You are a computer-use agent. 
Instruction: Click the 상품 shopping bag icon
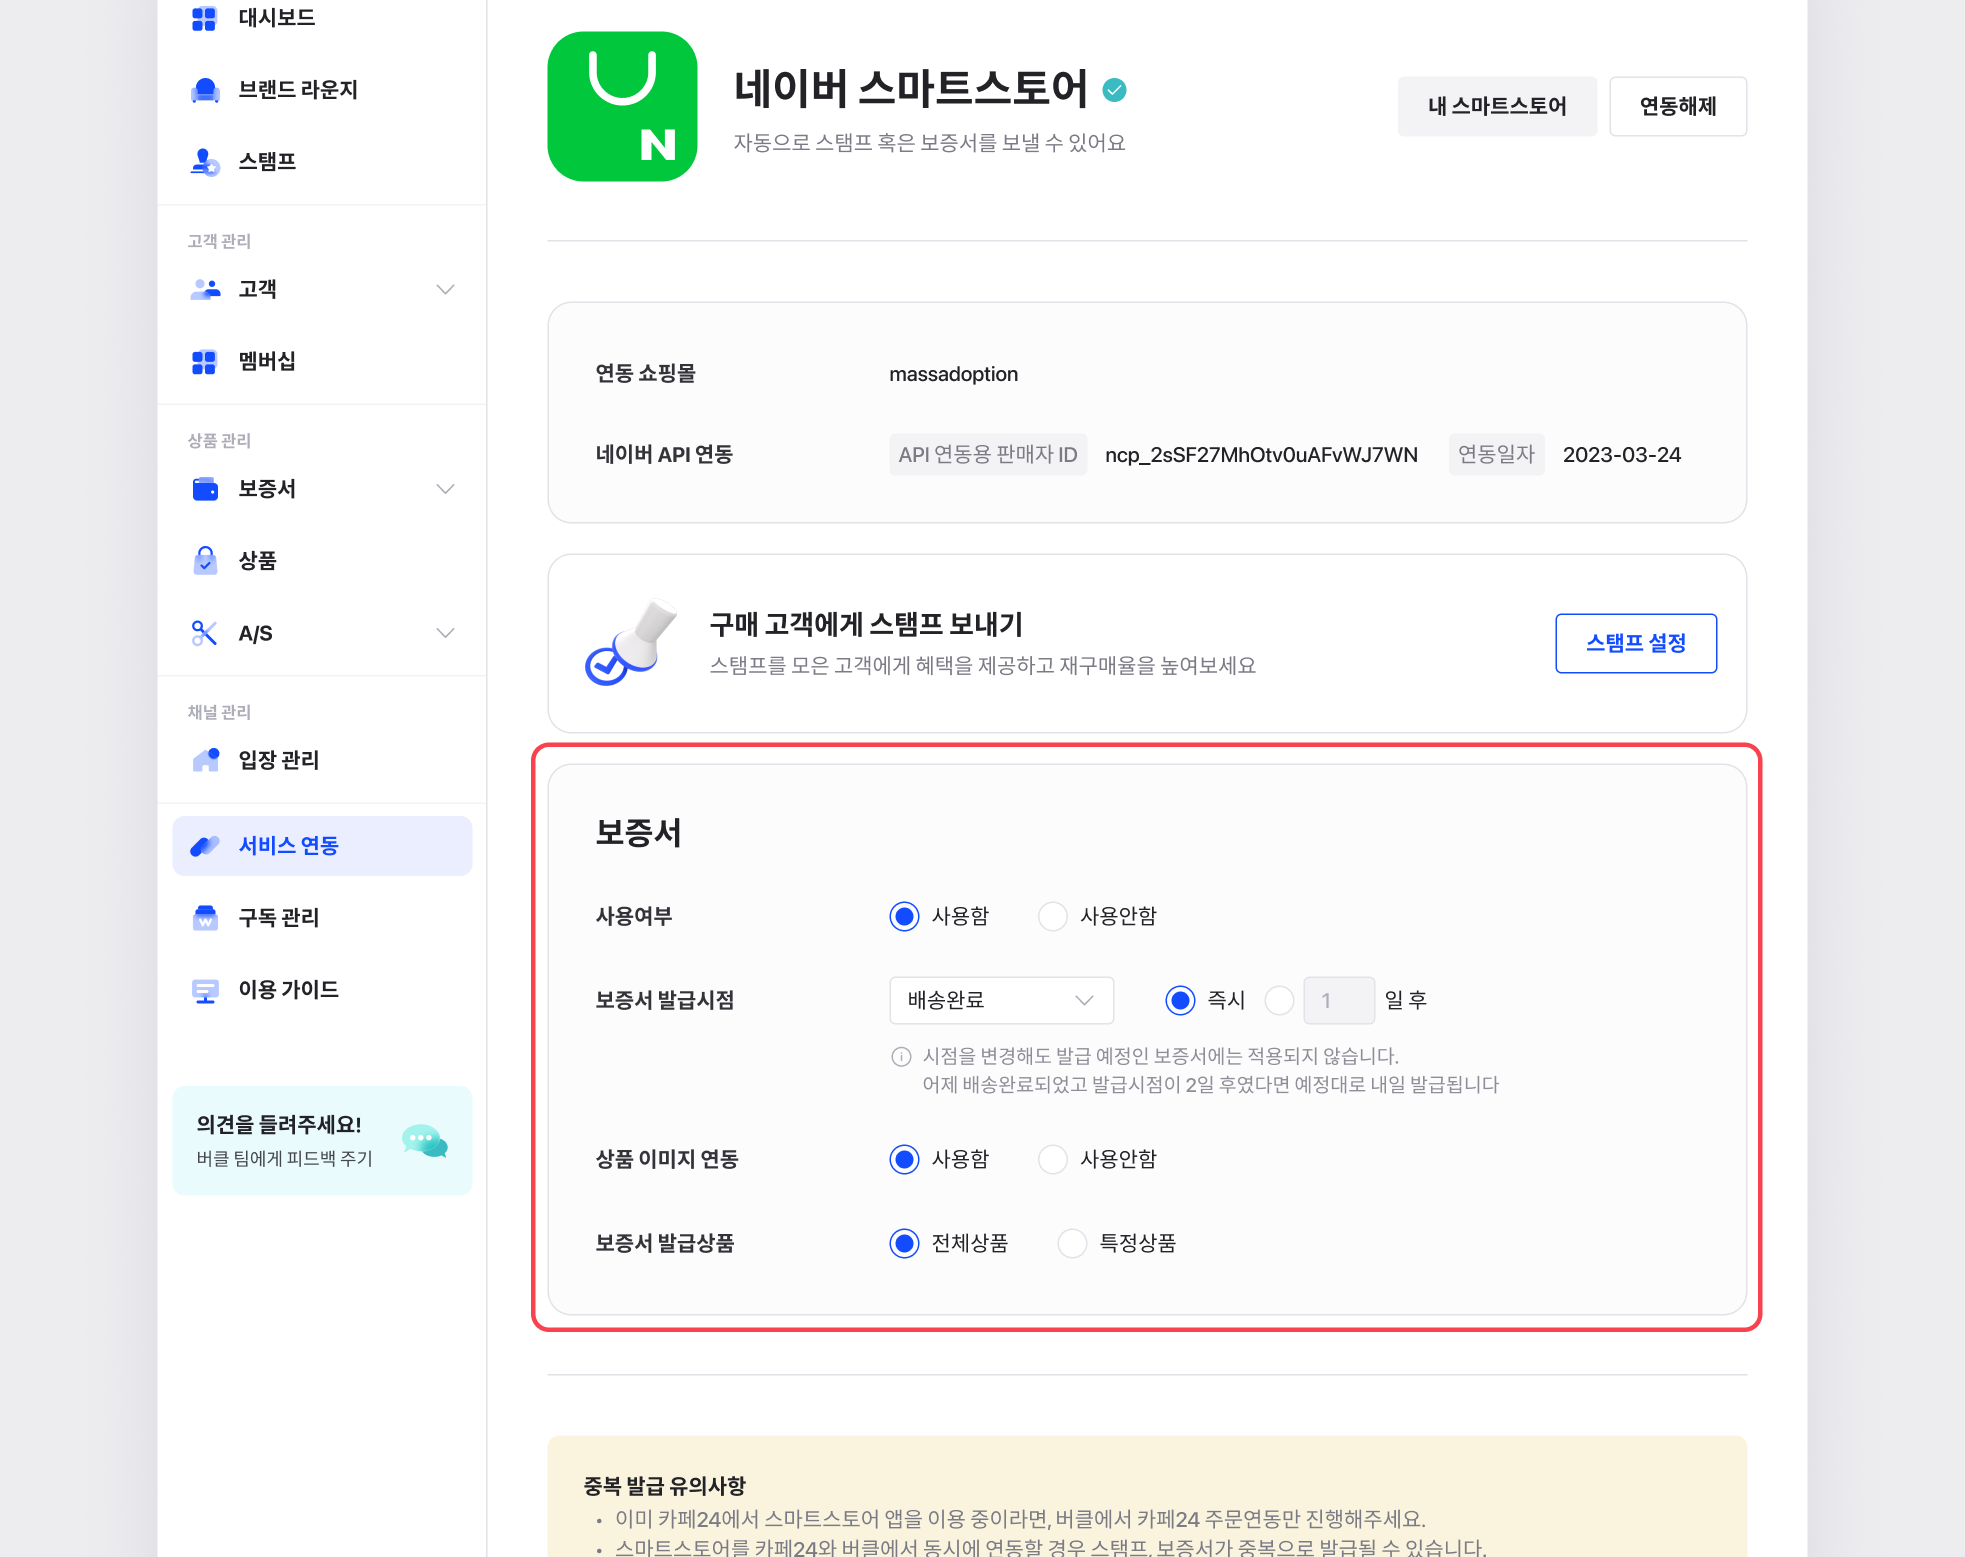pyautogui.click(x=205, y=561)
